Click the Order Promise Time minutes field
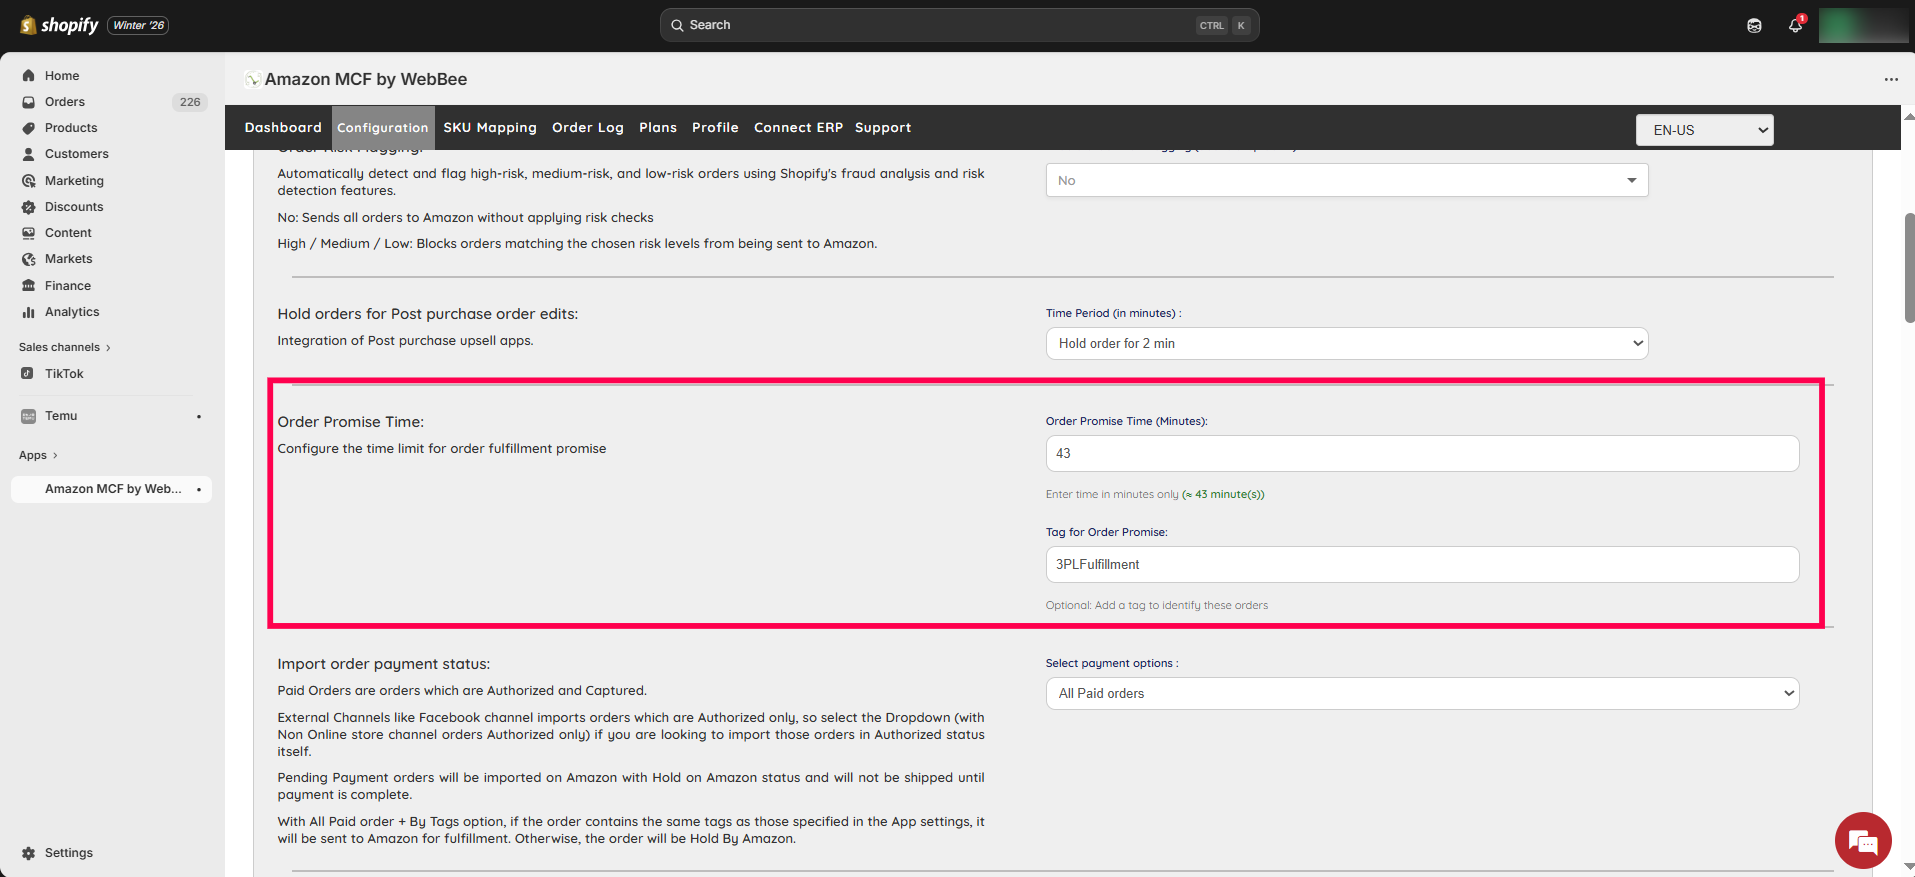 1421,453
